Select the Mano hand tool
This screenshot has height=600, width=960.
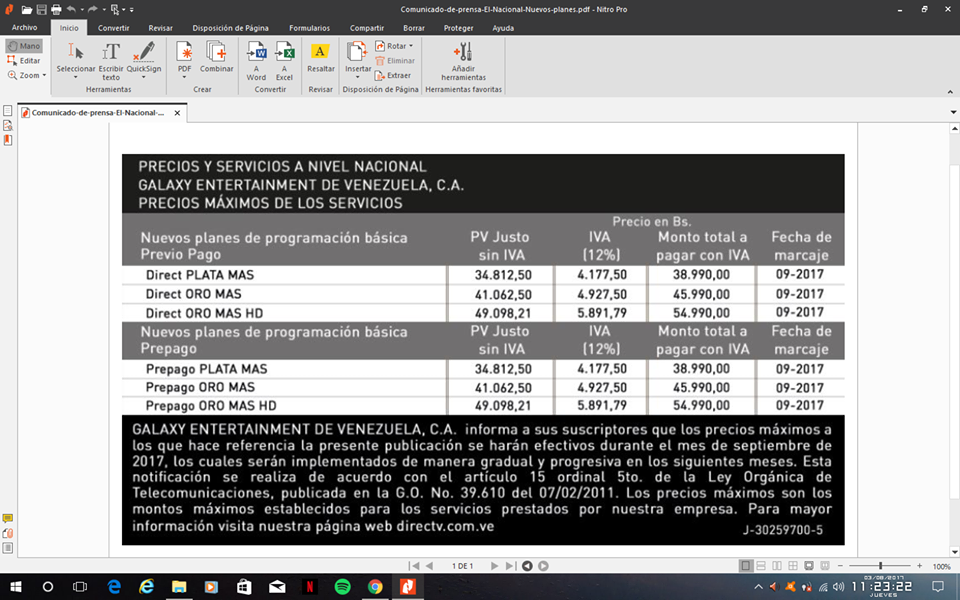coord(24,46)
